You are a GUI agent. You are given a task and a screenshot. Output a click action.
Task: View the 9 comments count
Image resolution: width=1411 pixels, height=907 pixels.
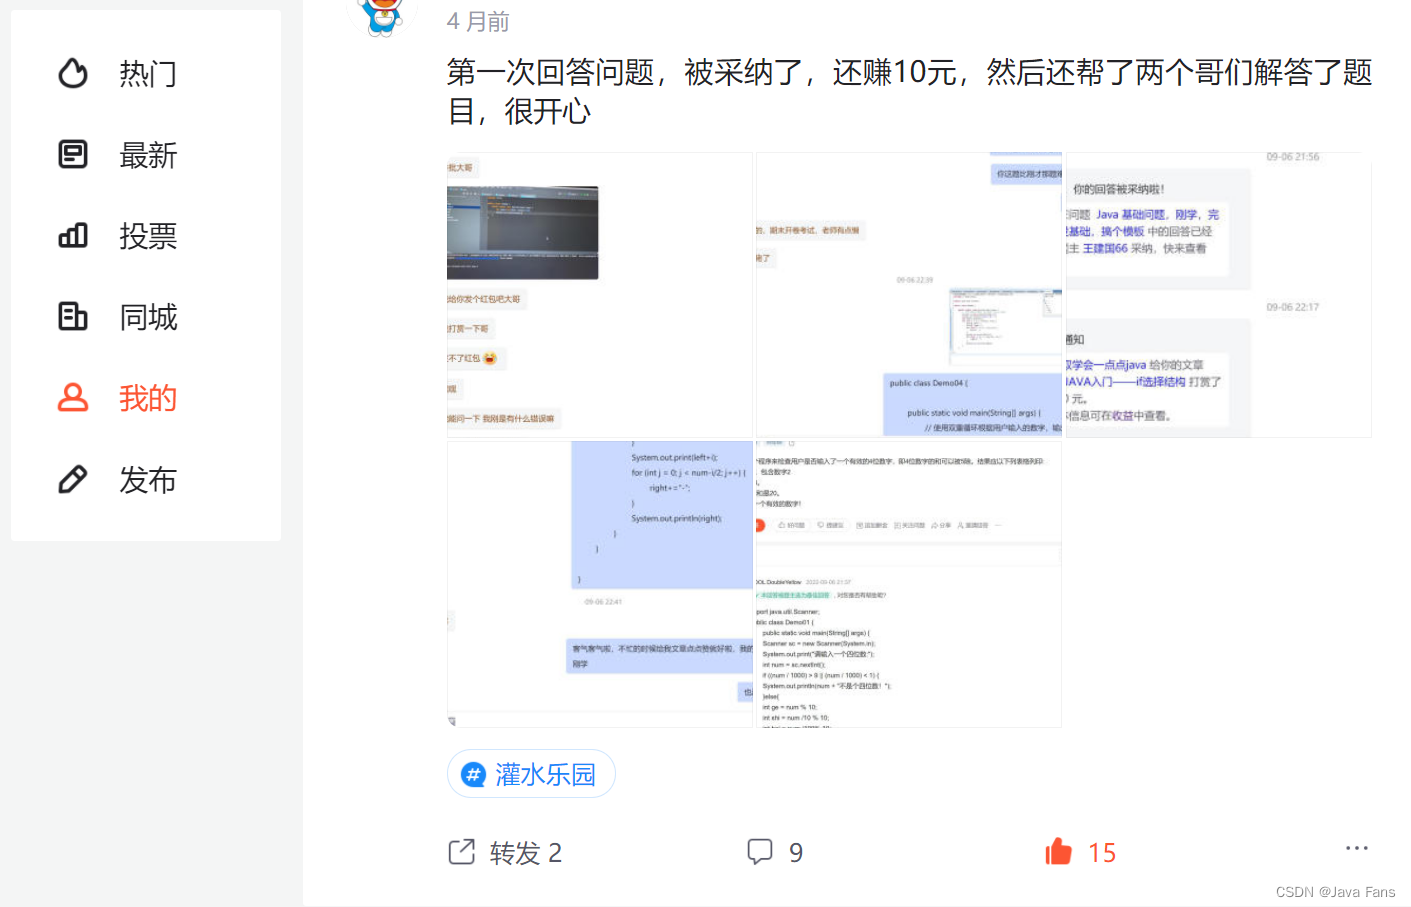pyautogui.click(x=796, y=853)
